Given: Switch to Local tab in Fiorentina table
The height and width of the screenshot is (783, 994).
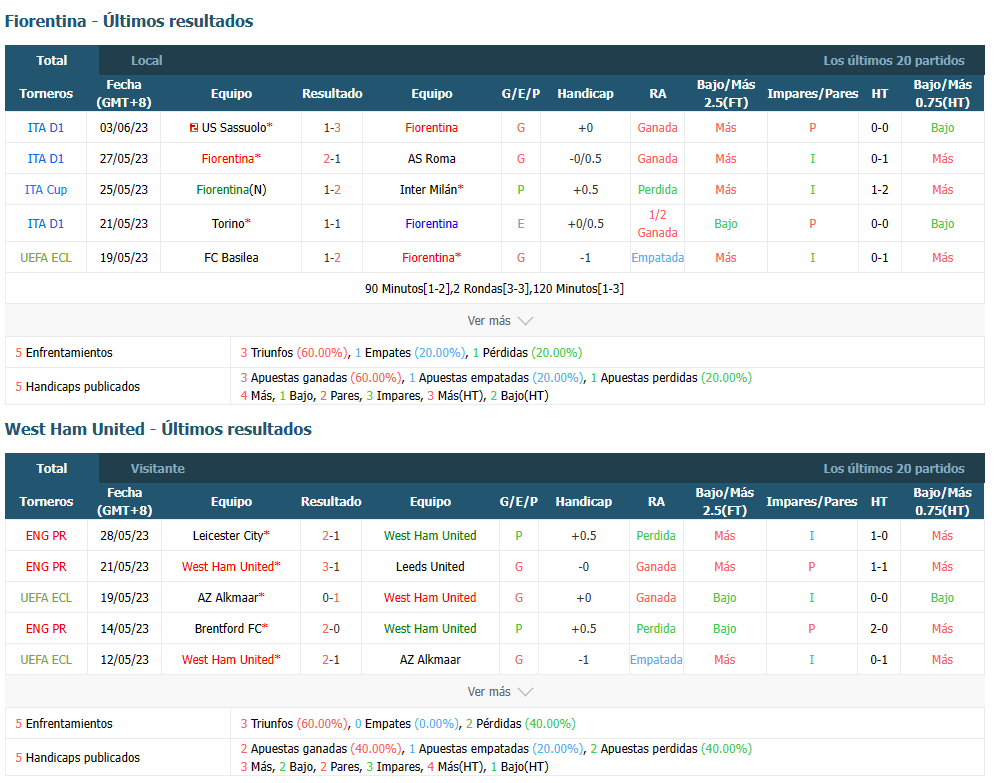Looking at the screenshot, I should pos(146,61).
